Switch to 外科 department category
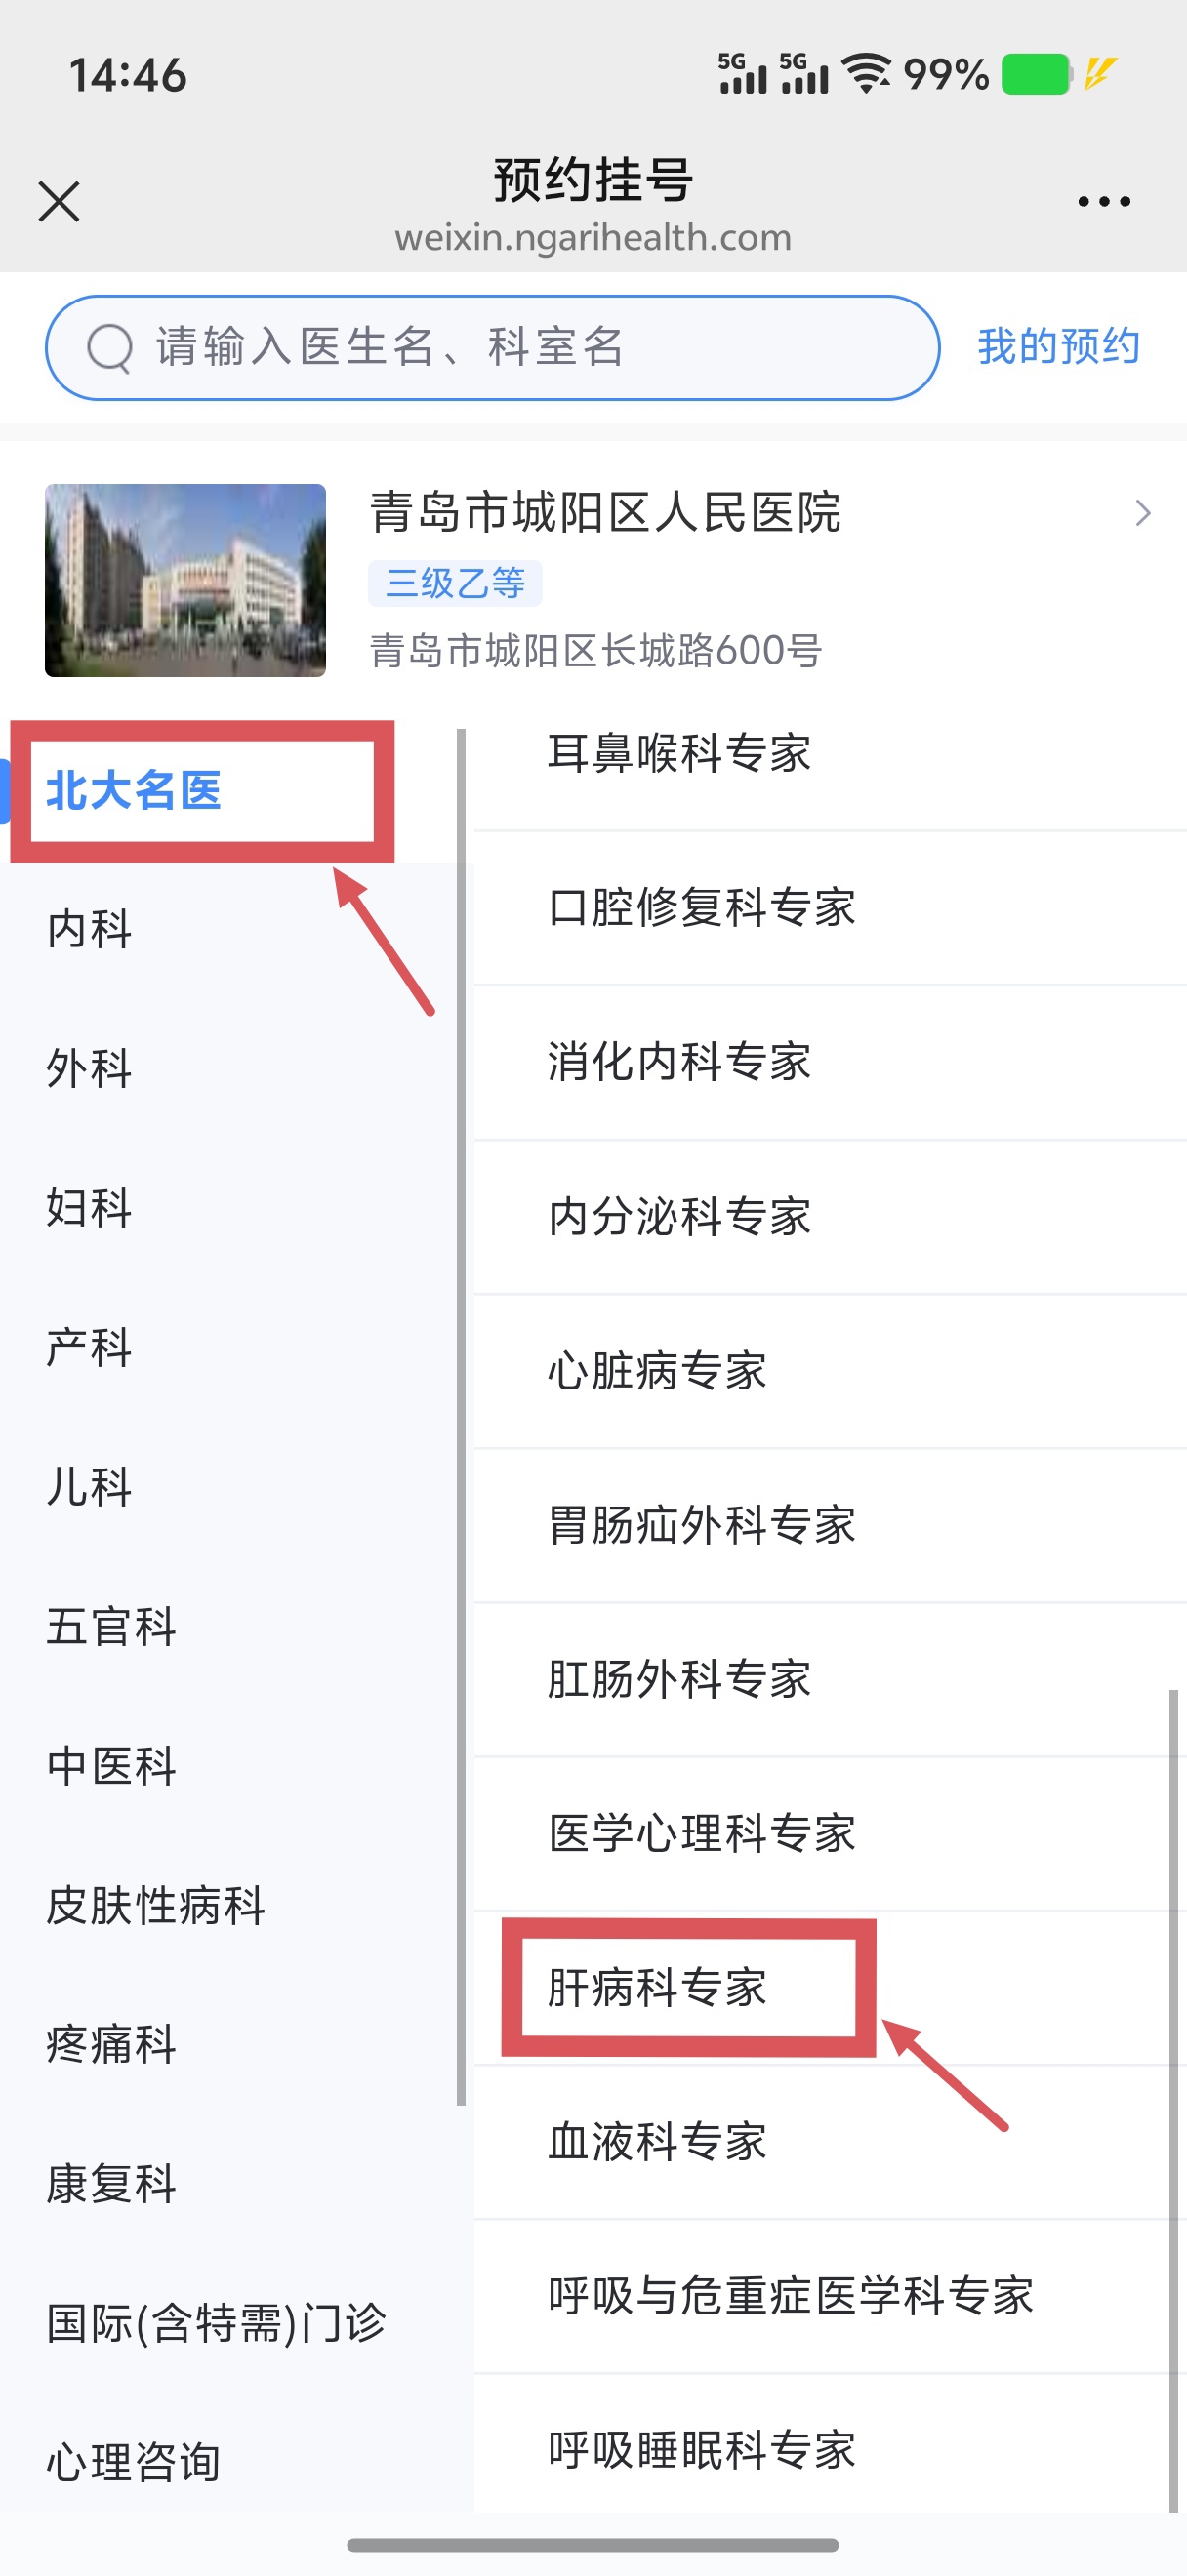Image resolution: width=1187 pixels, height=2576 pixels. 90,1068
